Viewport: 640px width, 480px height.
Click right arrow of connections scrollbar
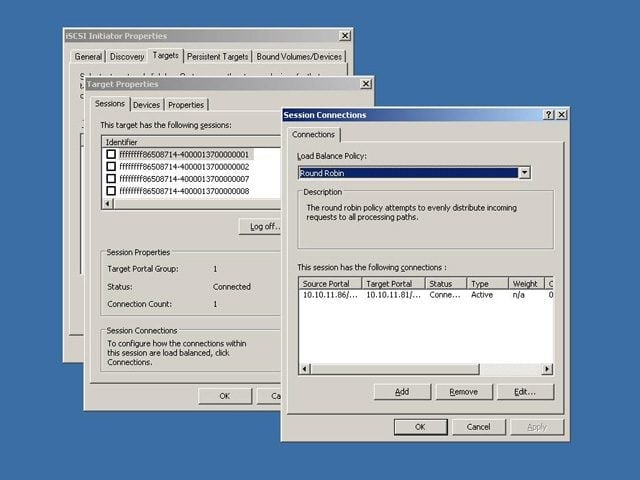pos(547,369)
